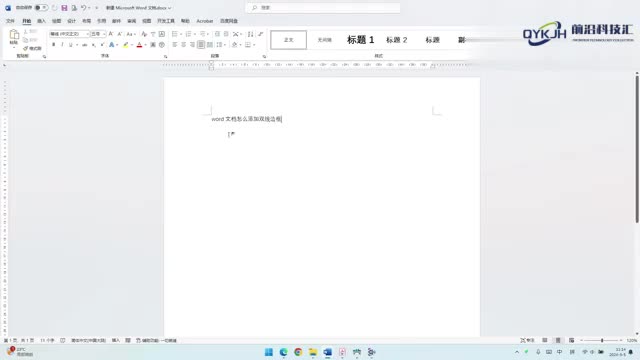640x360 pixels.
Task: Open the Paragraph dialog launcher
Action: click(264, 57)
